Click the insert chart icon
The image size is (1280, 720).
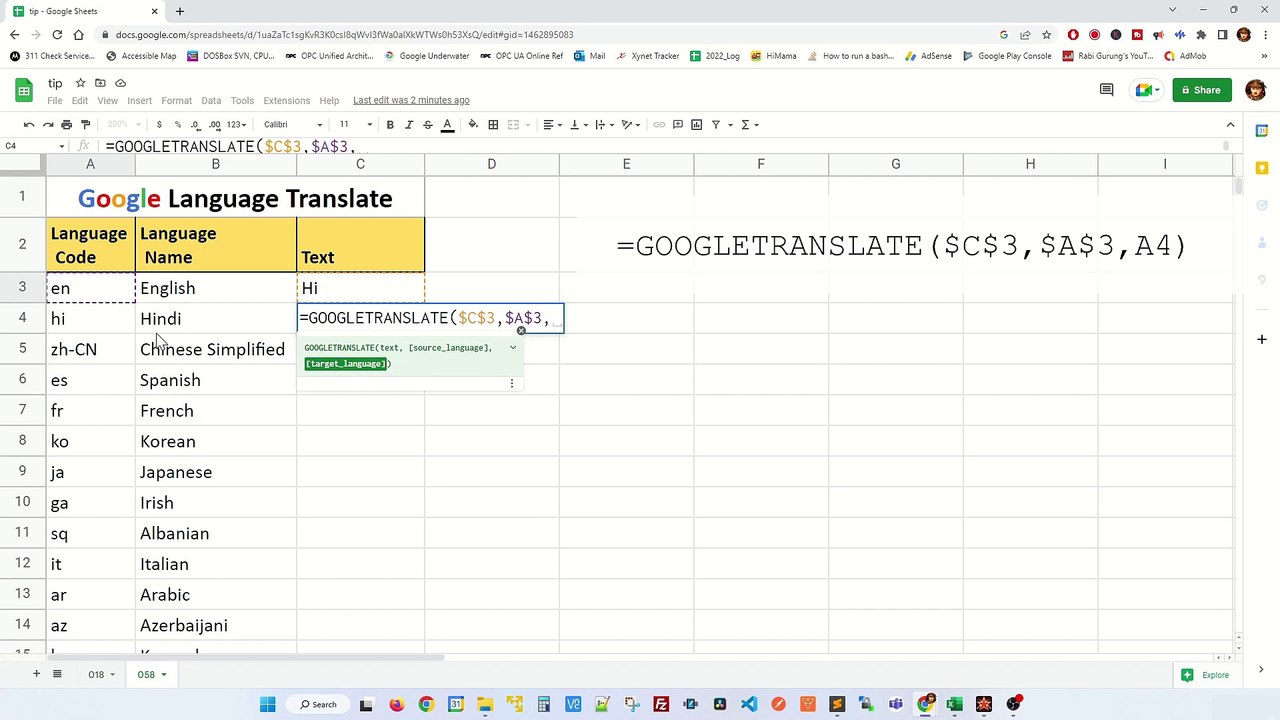(697, 125)
